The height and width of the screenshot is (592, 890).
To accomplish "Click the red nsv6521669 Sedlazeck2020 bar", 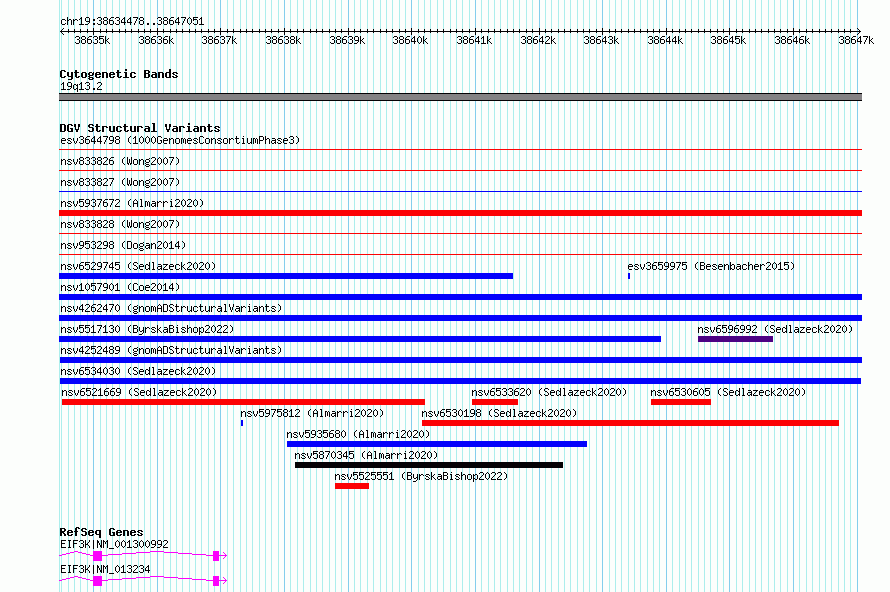I will (243, 402).
